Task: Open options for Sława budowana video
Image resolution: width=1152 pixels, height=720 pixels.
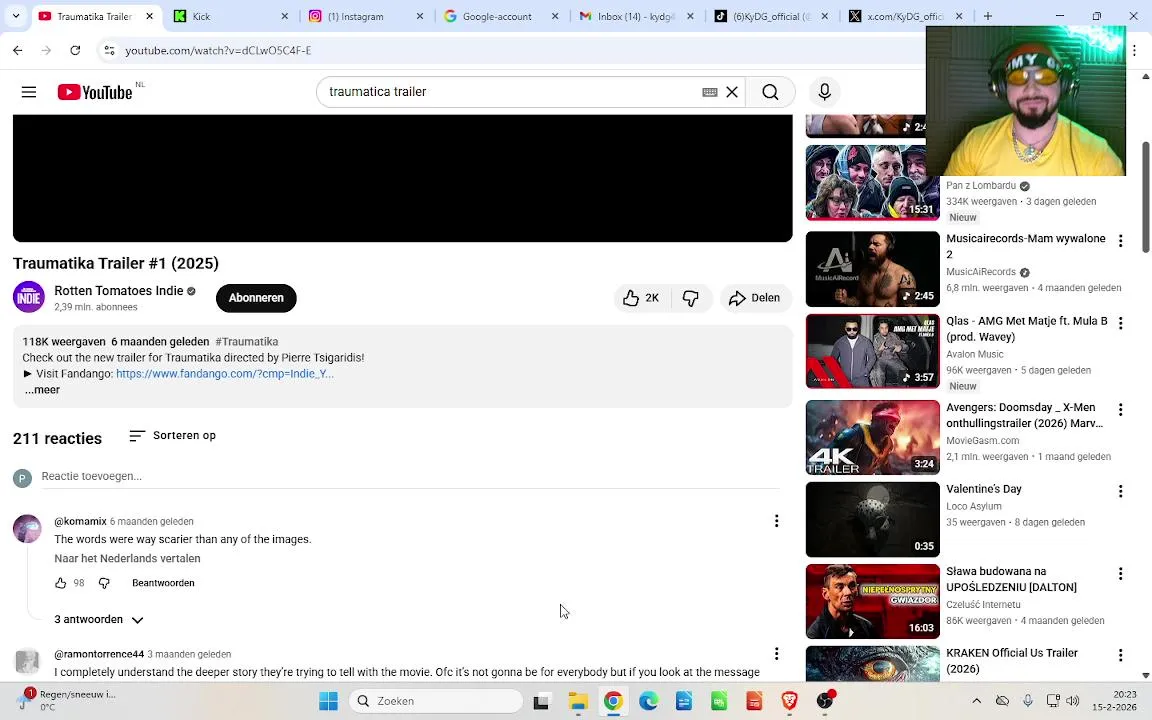Action: [x=1120, y=573]
